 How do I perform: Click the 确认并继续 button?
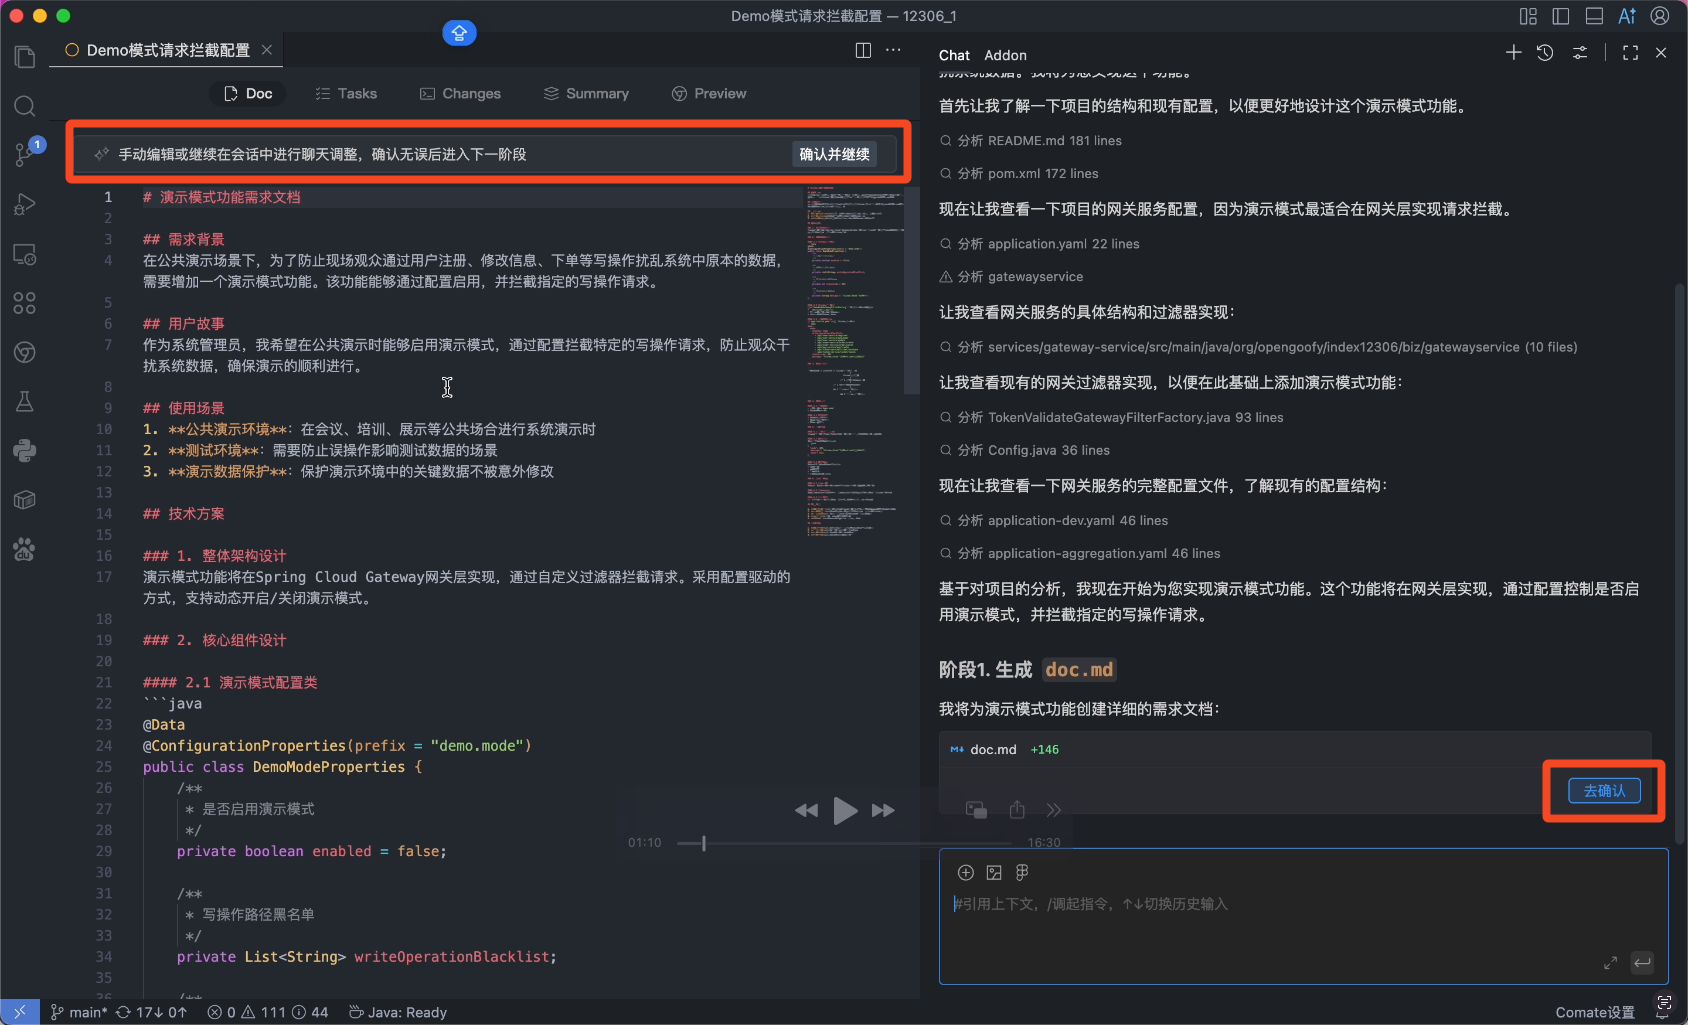(x=834, y=154)
